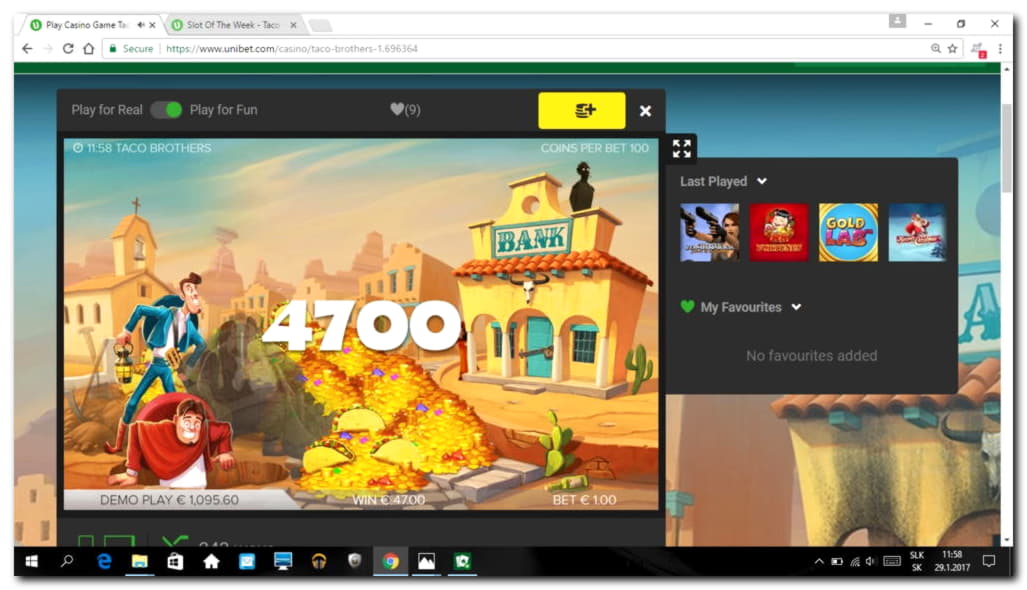This screenshot has width=1027, height=590.
Task: Open the headphones app in taskbar
Action: tap(319, 561)
